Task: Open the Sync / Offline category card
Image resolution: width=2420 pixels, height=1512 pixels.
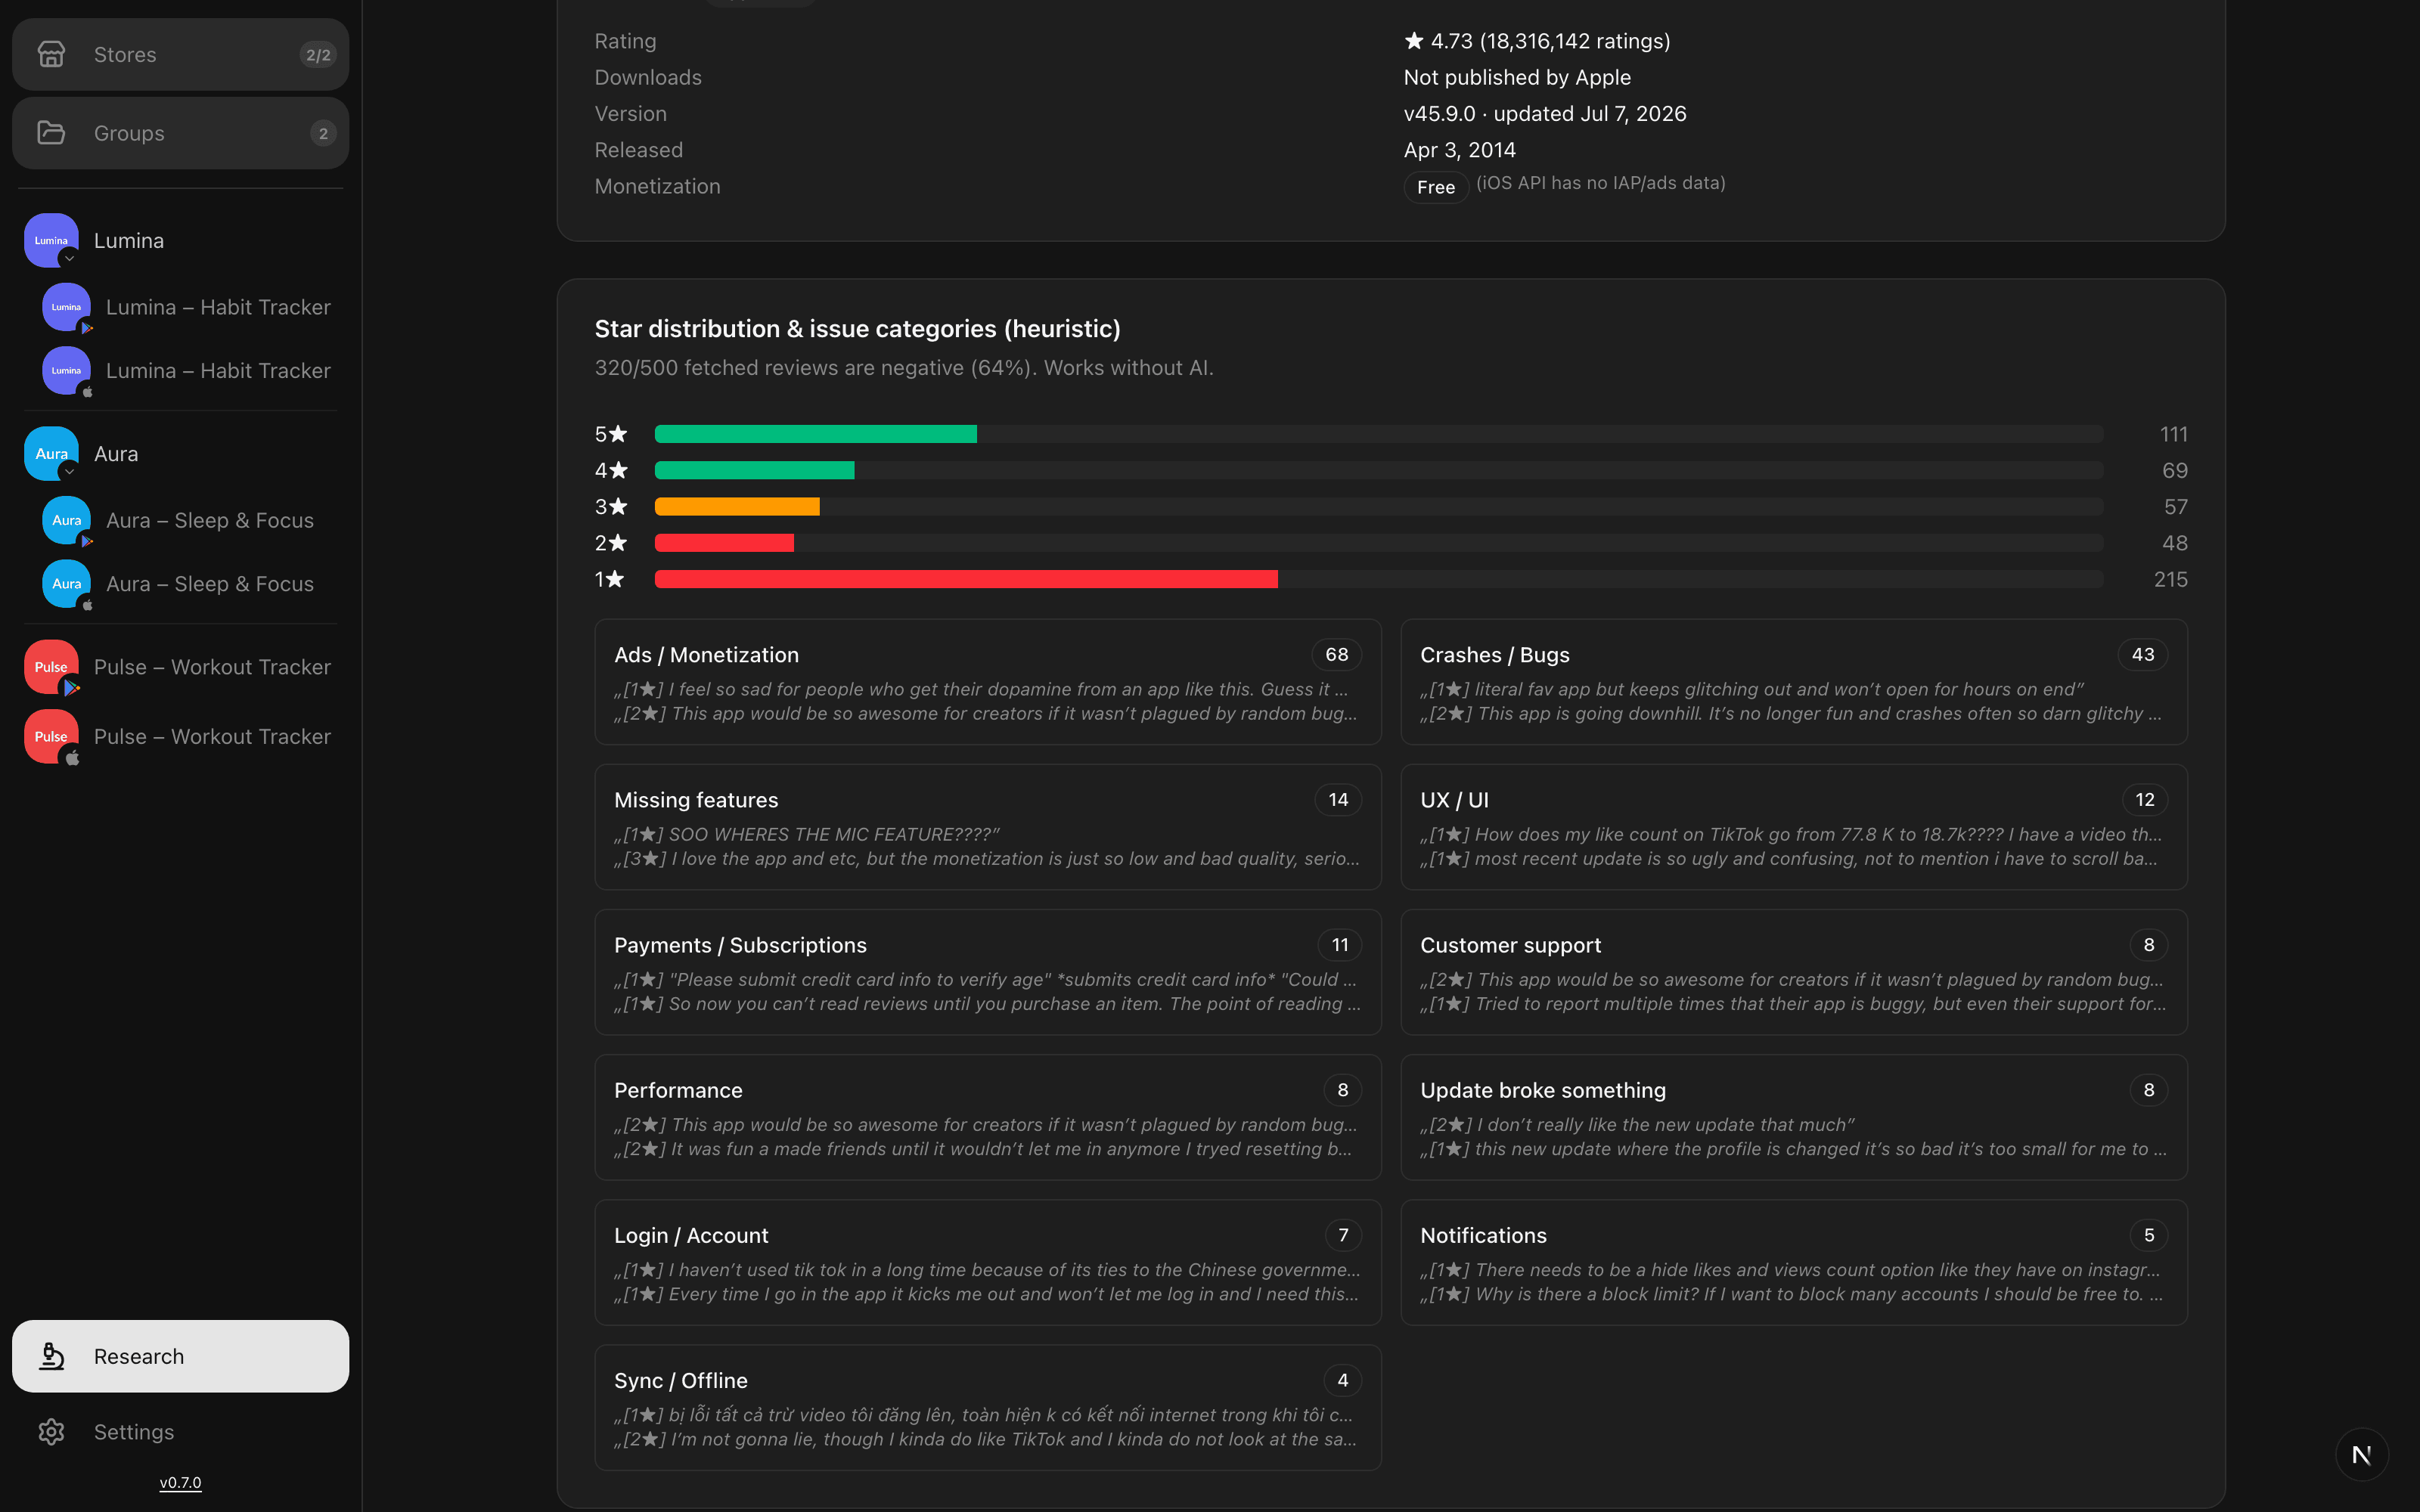Action: click(x=988, y=1407)
